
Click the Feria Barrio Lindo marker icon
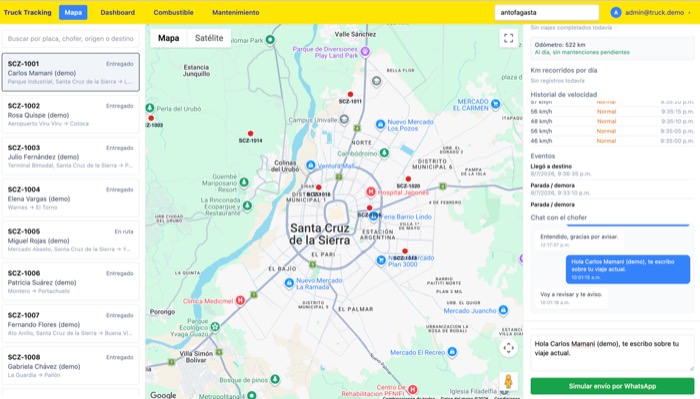374,216
